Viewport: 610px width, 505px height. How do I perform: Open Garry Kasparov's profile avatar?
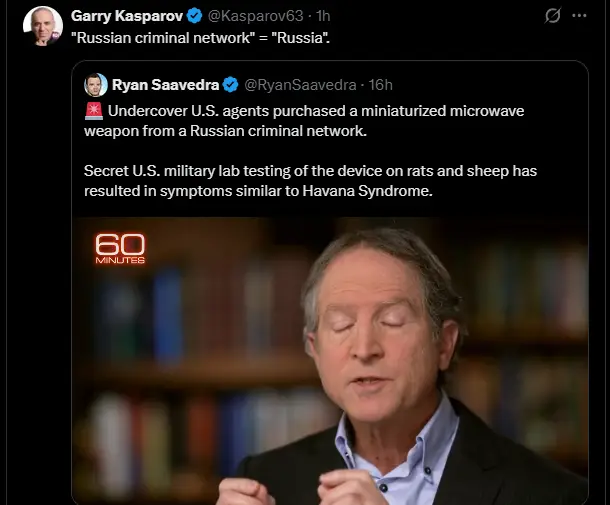pyautogui.click(x=43, y=26)
